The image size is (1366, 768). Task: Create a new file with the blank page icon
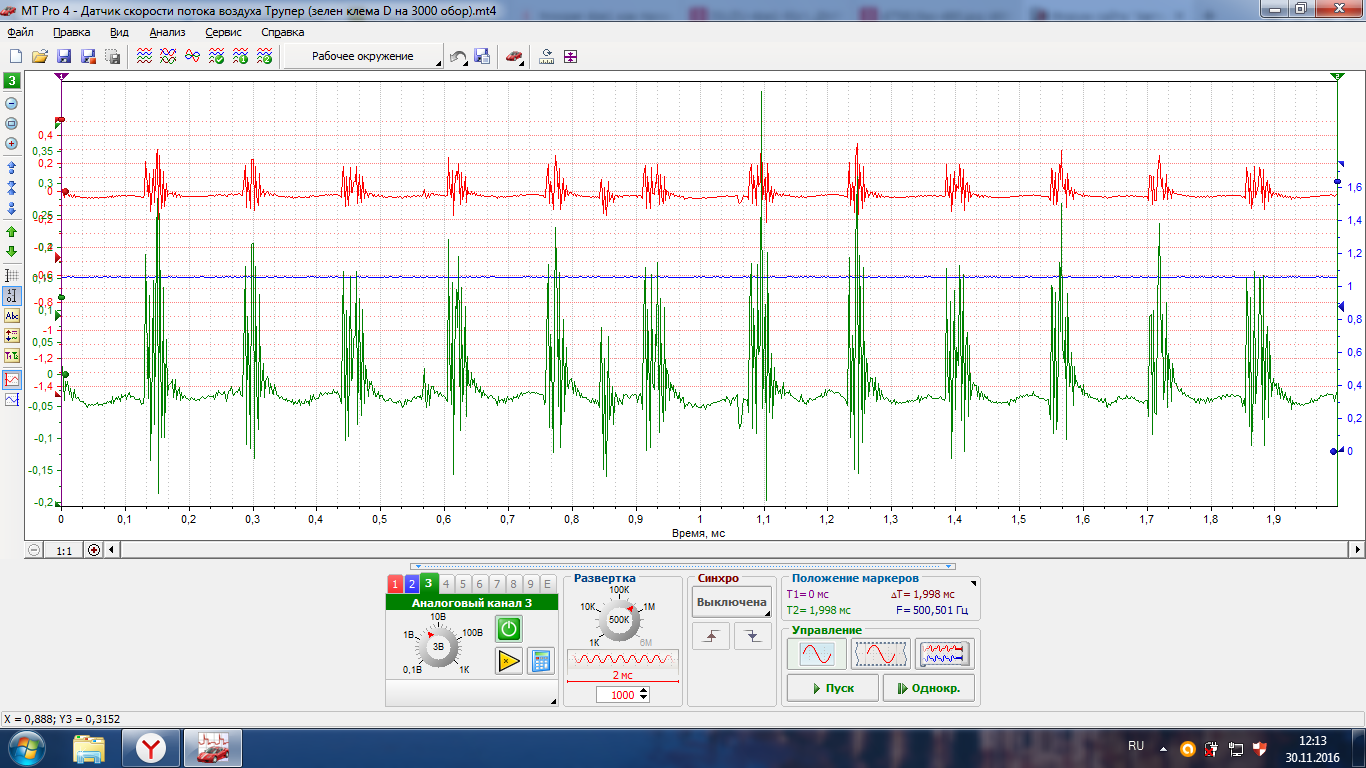[x=16, y=57]
